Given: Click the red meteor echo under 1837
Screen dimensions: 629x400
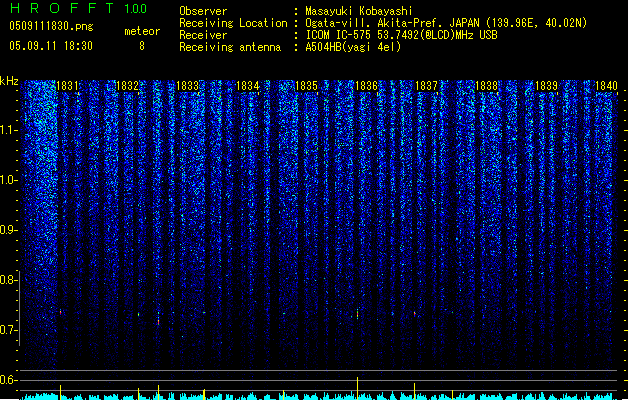Looking at the screenshot, I should click(x=415, y=313).
